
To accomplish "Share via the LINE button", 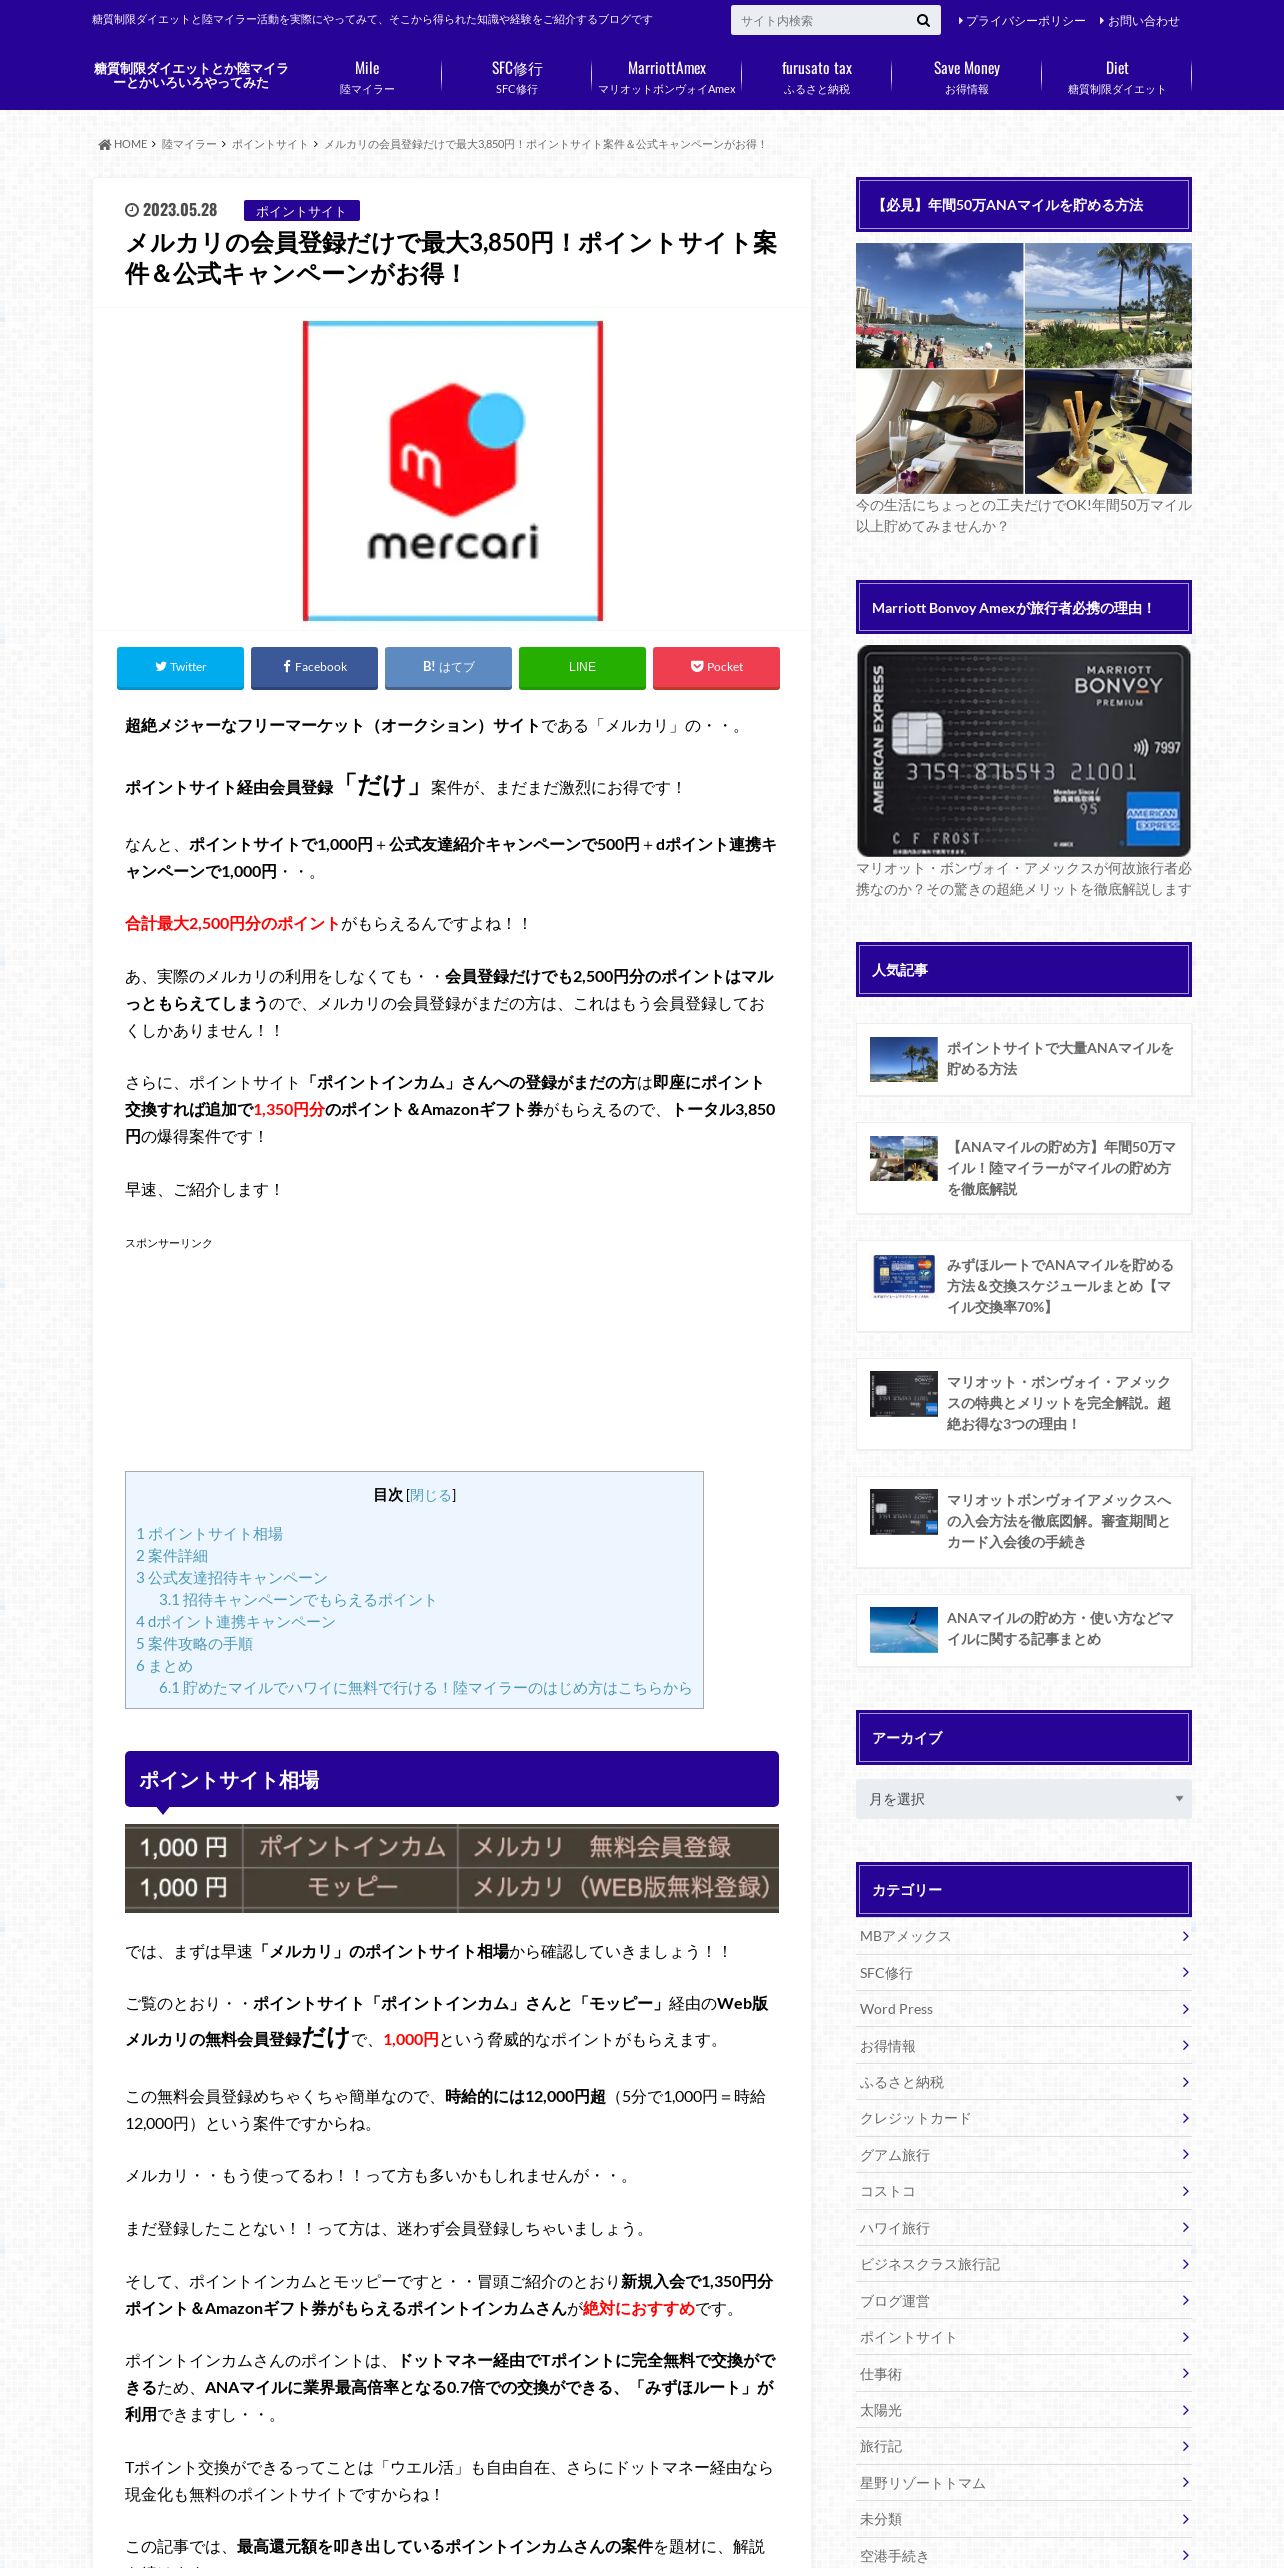I will pyautogui.click(x=582, y=667).
